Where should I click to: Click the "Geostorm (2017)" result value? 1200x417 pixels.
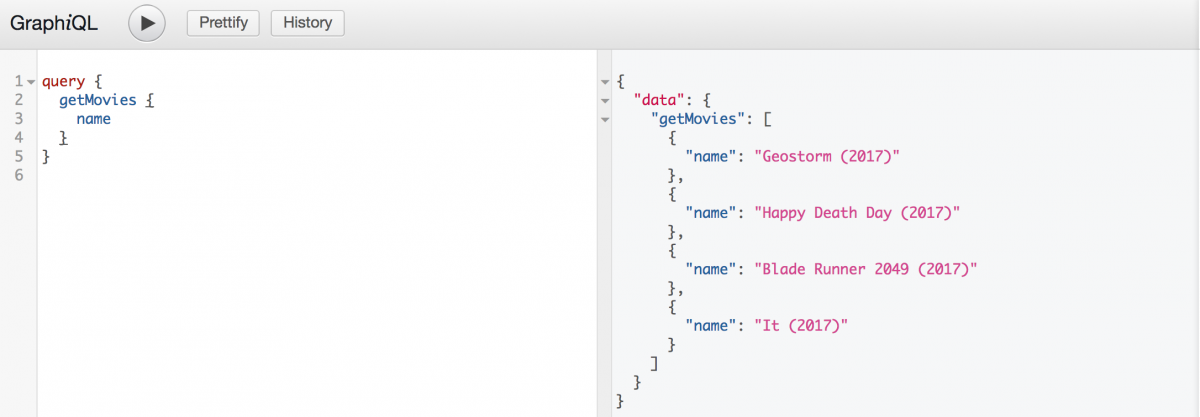828,157
